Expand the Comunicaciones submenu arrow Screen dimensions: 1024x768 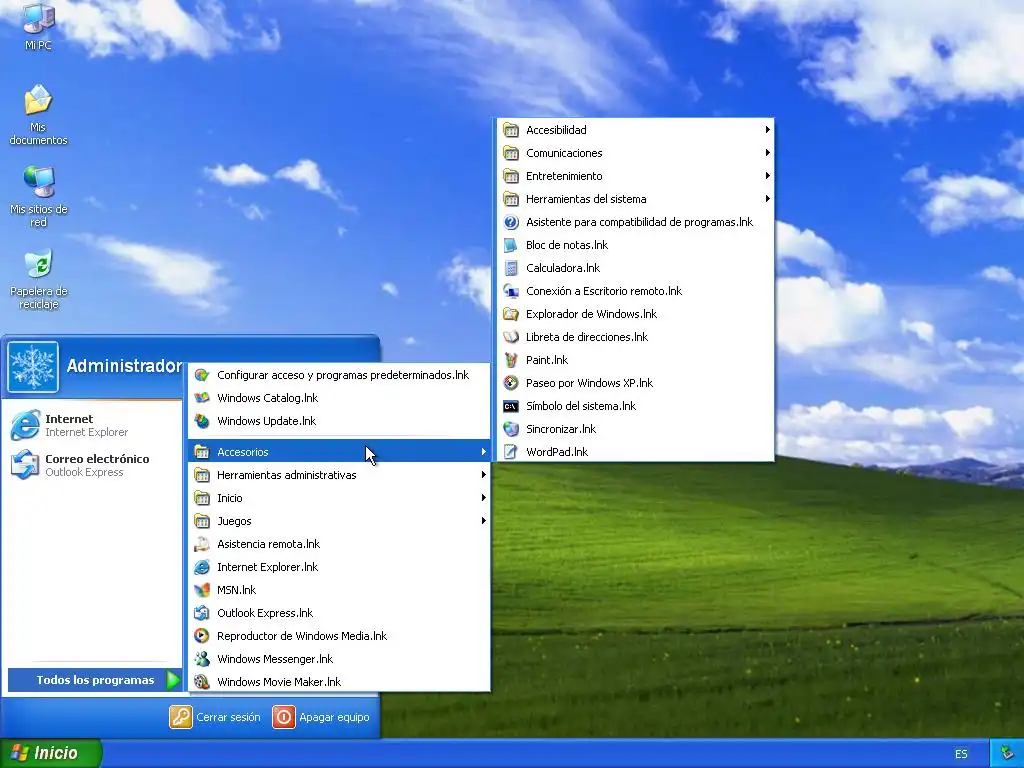click(767, 153)
